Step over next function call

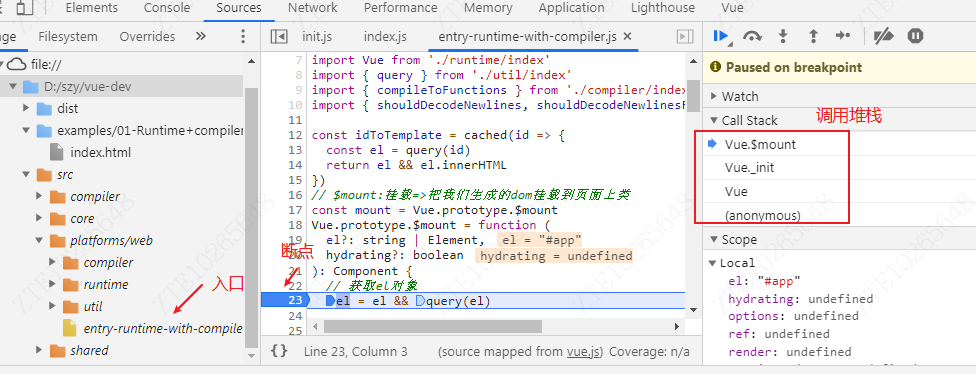click(753, 36)
